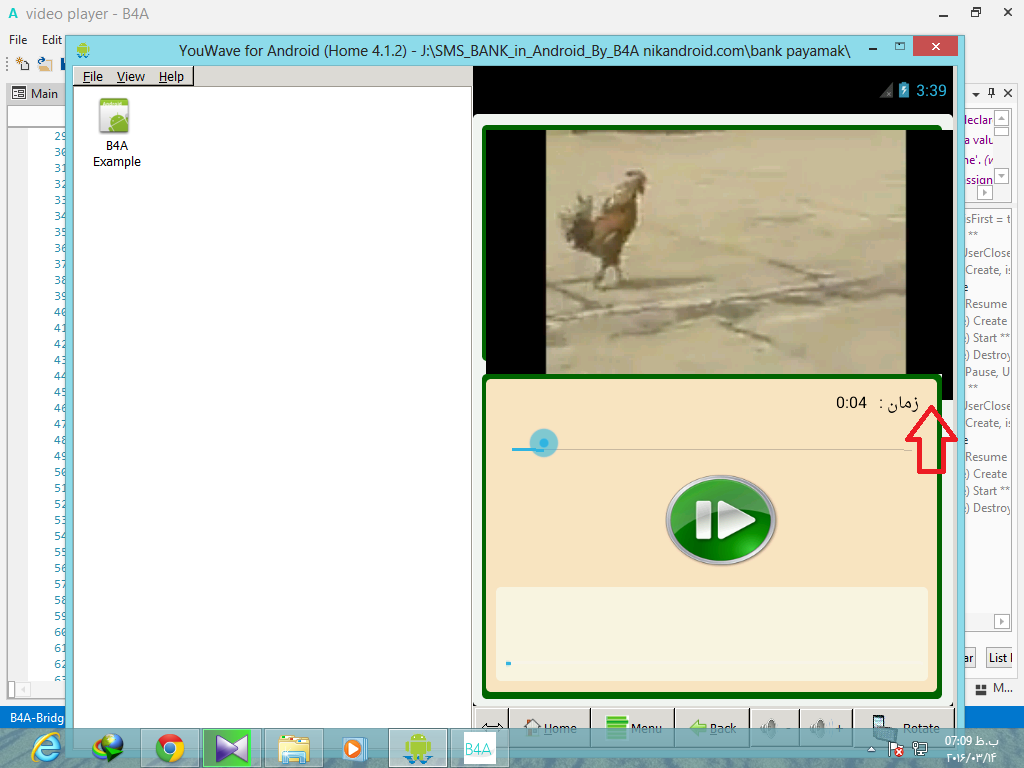
Task: Open the File menu in YouWave
Action: [93, 76]
